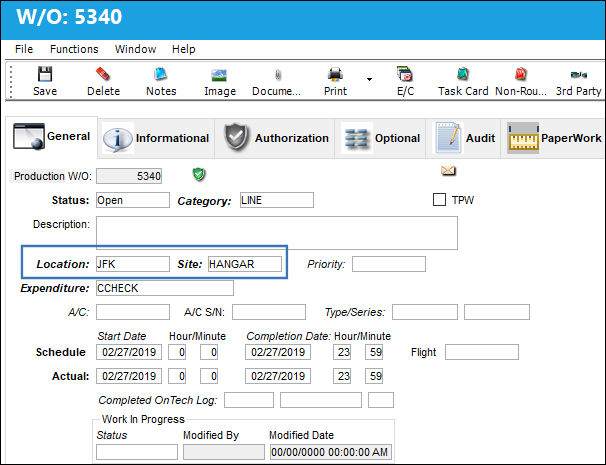Viewport: 606px width, 465px height.
Task: Click the Modified Date field
Action: pos(330,452)
